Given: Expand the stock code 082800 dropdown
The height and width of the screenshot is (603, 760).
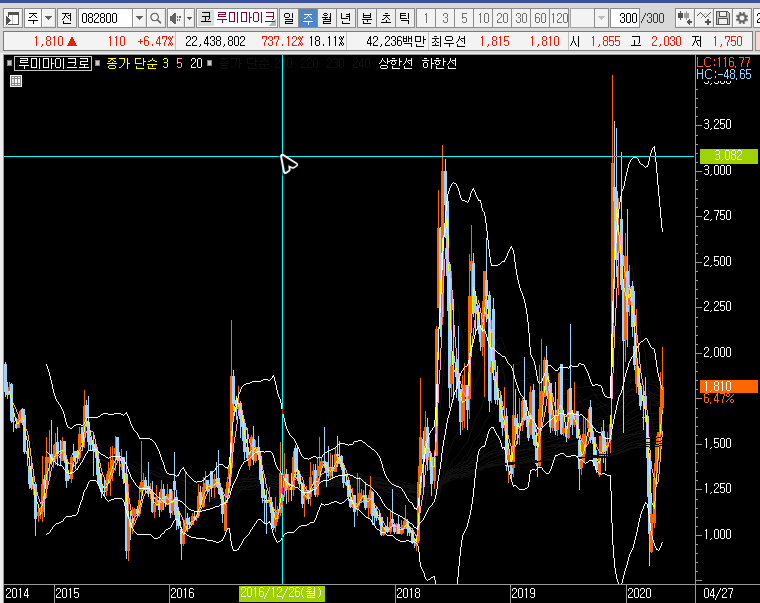Looking at the screenshot, I should click(x=139, y=18).
